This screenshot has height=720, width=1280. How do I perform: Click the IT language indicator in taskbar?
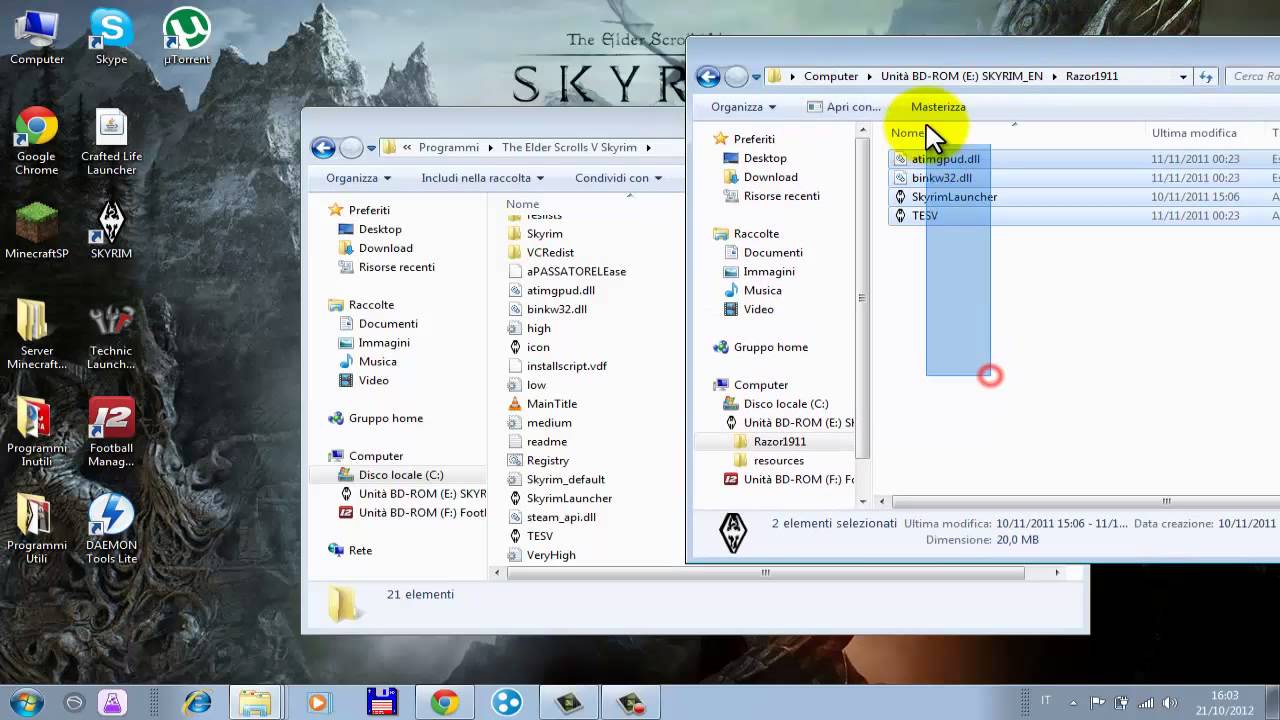point(1046,702)
